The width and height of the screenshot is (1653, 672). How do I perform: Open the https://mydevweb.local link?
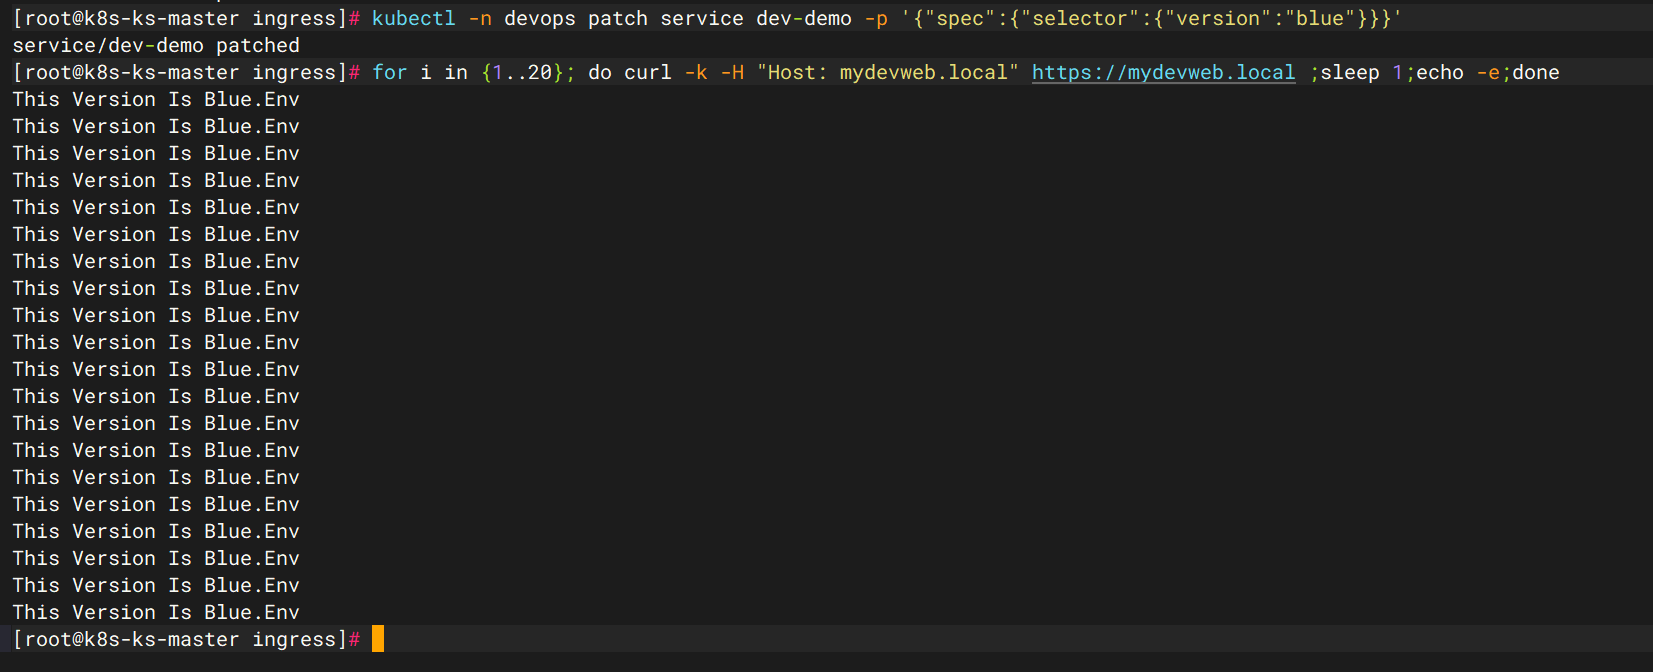point(1162,73)
